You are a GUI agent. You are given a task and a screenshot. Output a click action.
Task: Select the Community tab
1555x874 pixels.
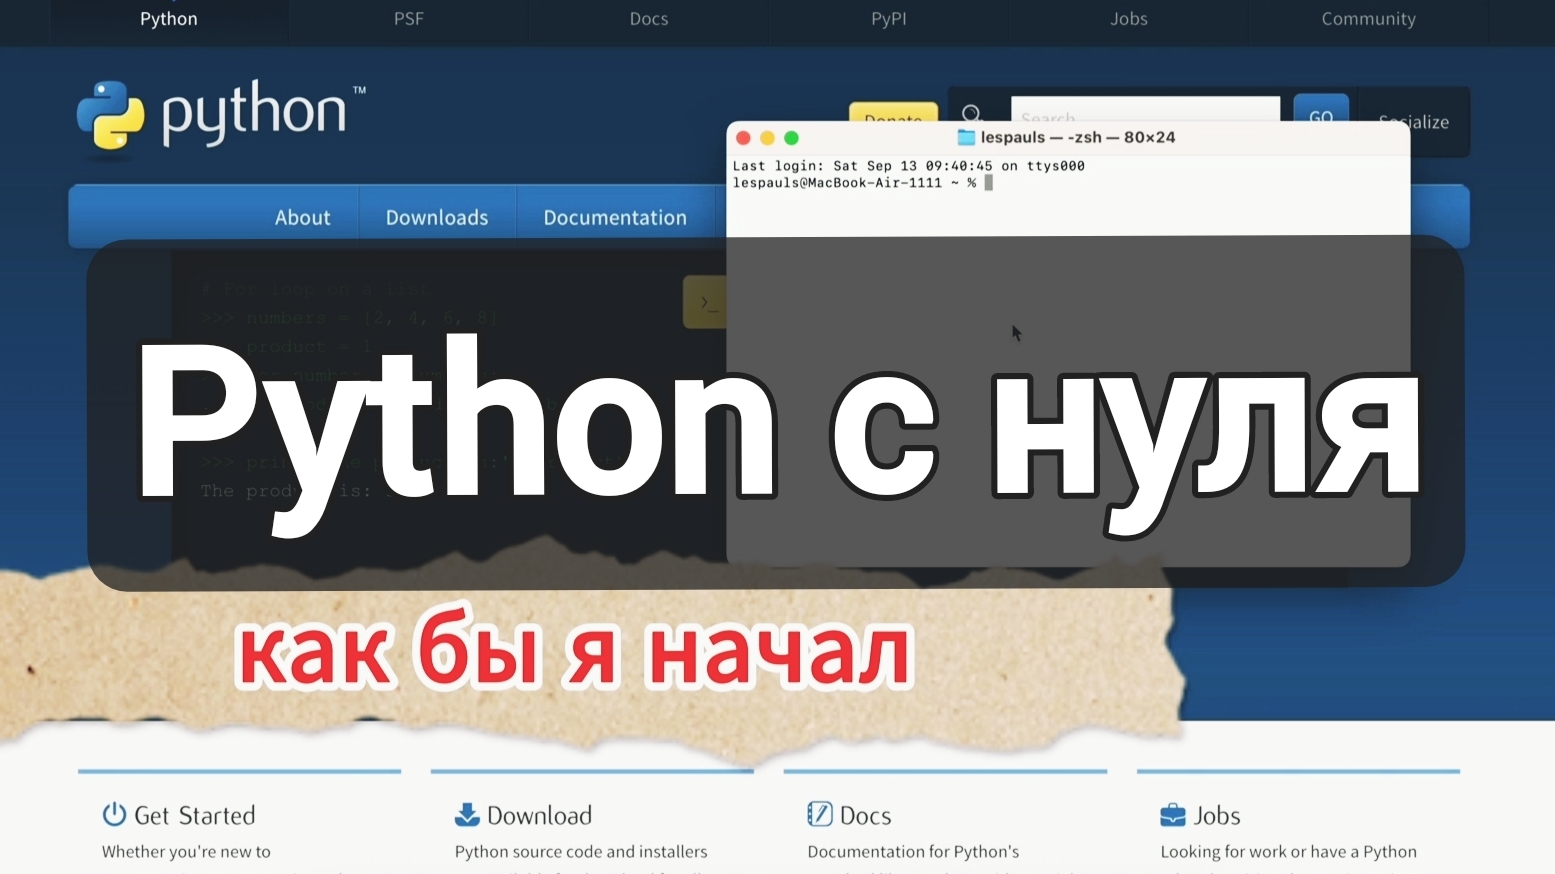pos(1369,19)
